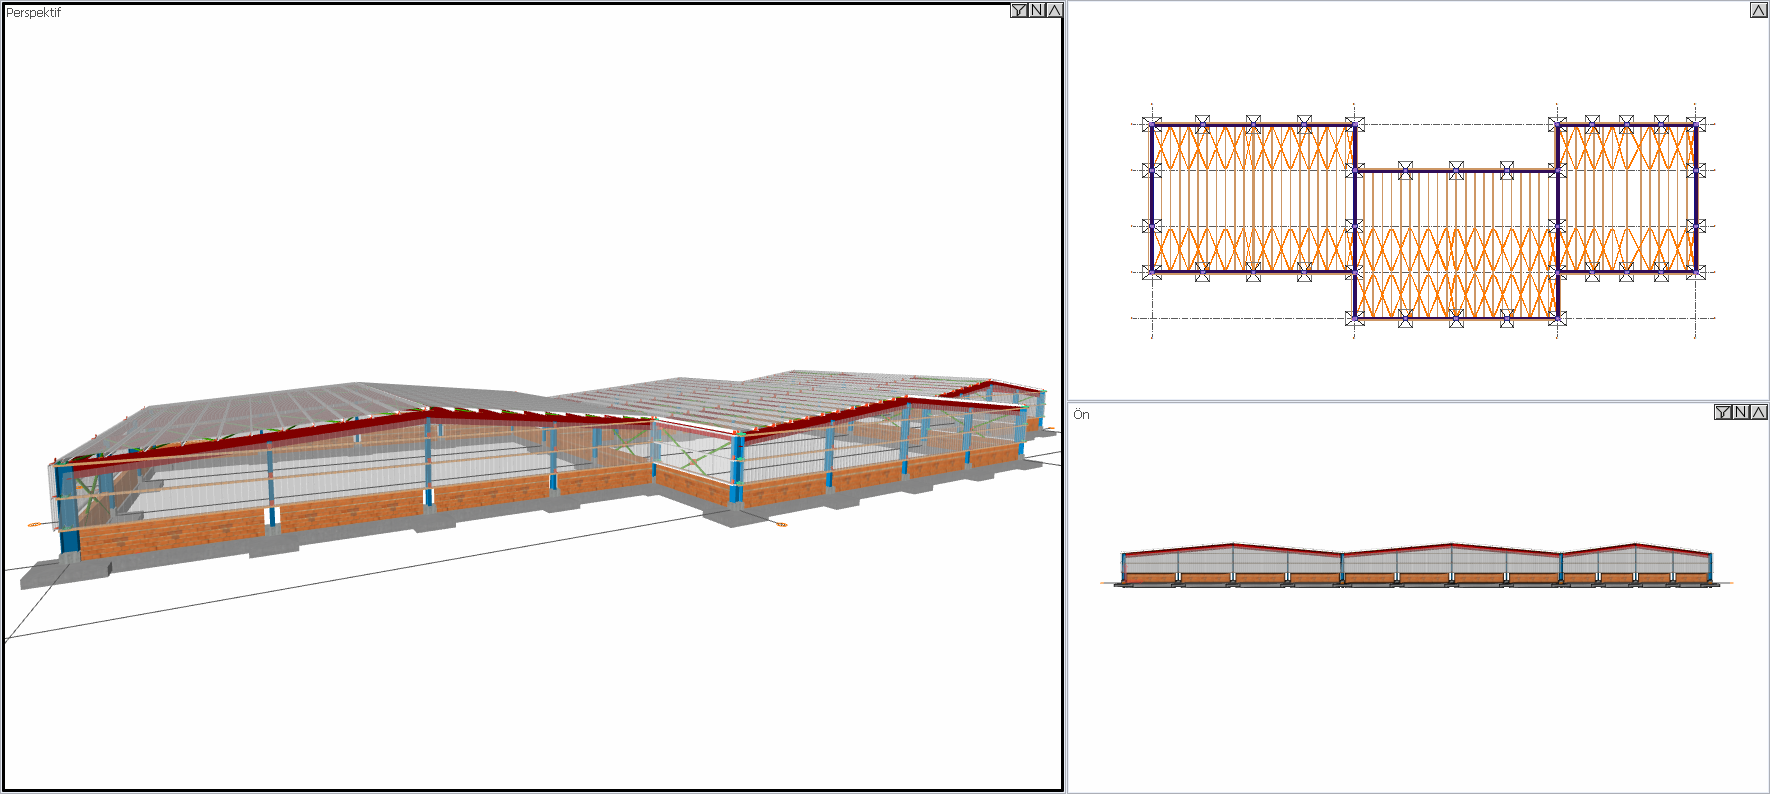Click the N button in the Ön viewport

[1741, 412]
